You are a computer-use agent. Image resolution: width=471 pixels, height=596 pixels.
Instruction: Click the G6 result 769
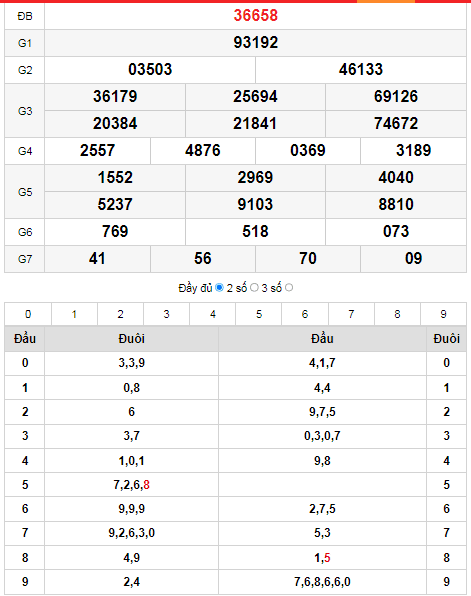pyautogui.click(x=115, y=231)
